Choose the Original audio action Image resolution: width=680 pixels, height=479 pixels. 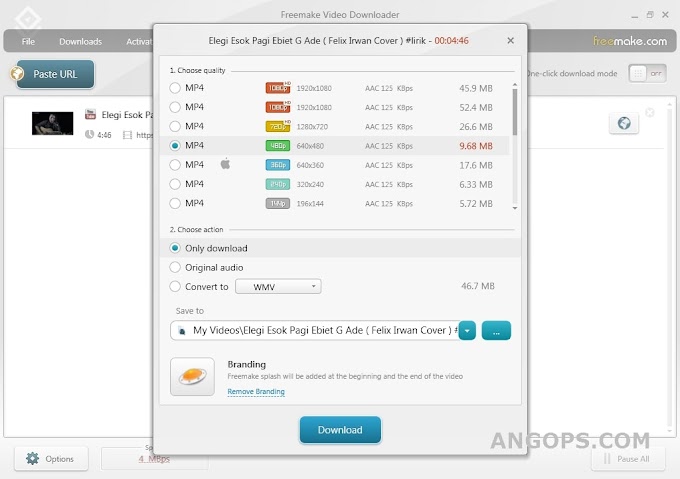pos(175,267)
